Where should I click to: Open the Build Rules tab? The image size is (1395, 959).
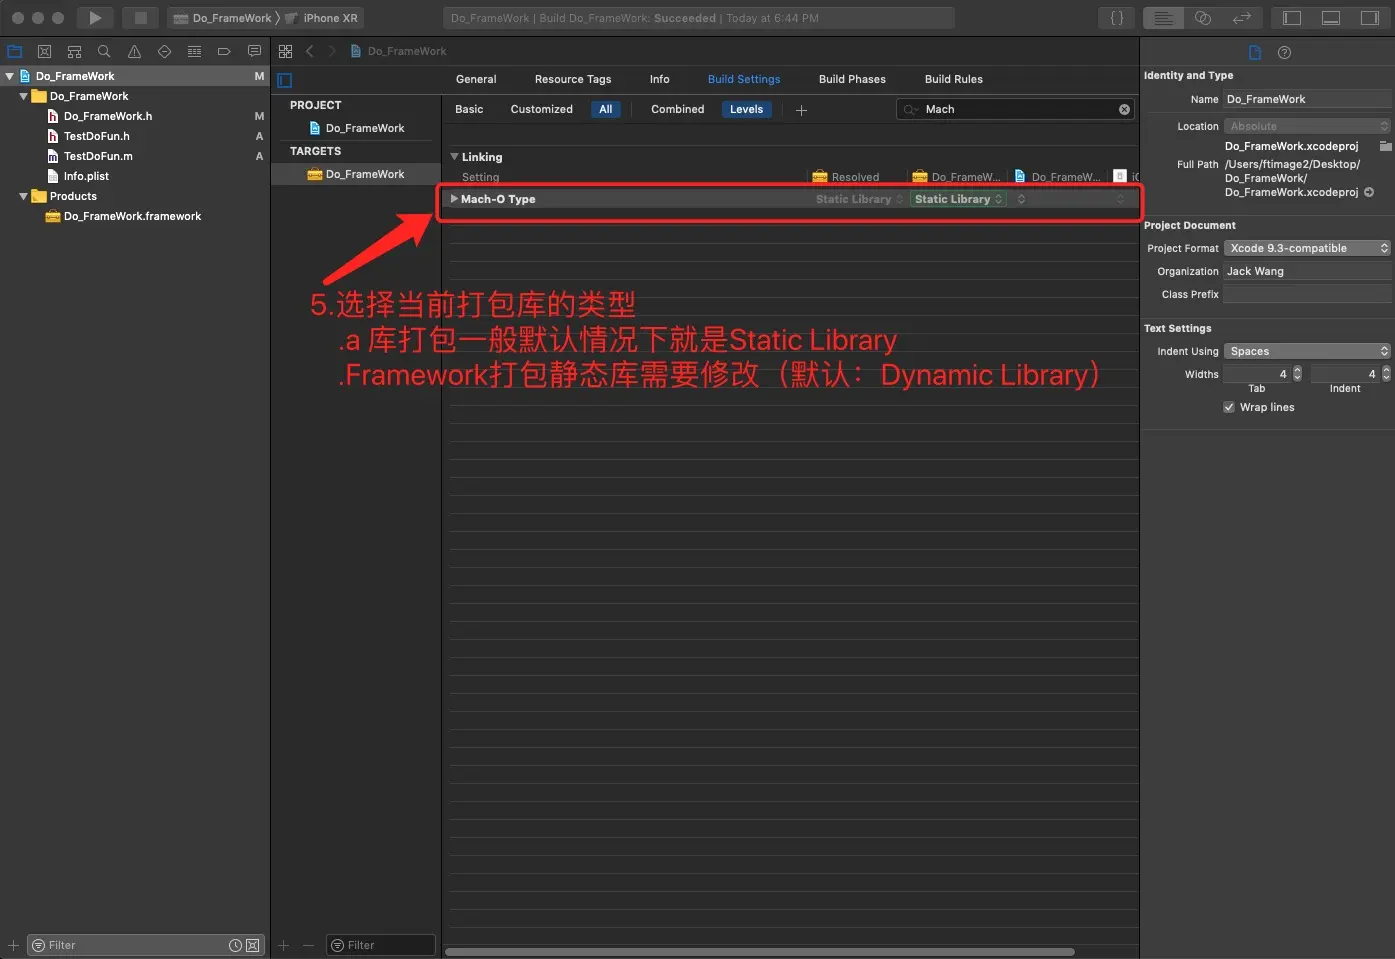954,79
